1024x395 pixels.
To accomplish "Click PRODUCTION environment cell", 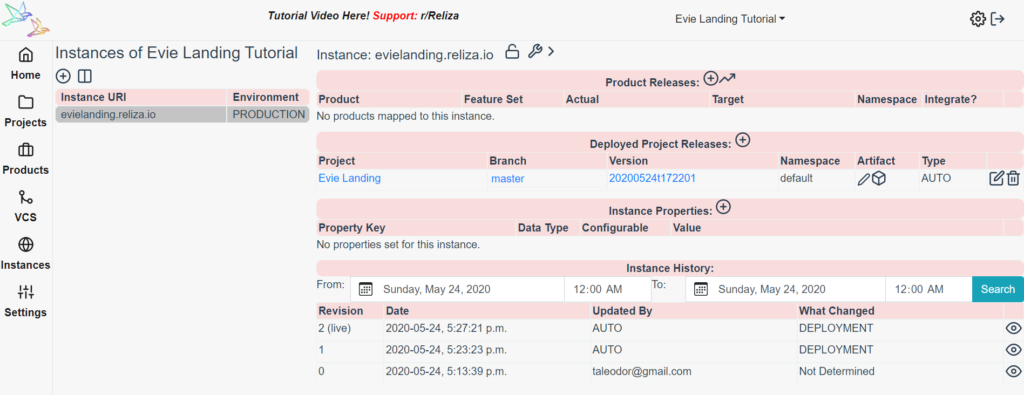I will click(269, 114).
